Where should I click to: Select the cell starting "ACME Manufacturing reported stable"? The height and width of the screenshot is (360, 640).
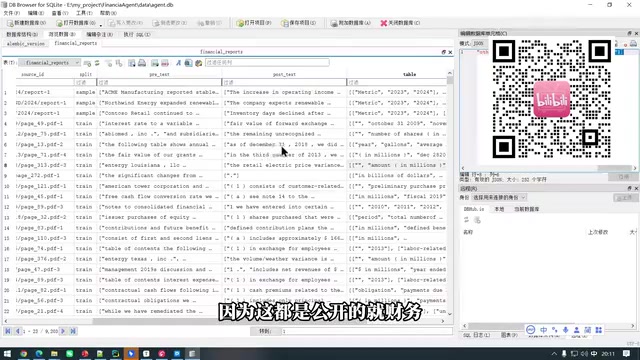[x=159, y=92]
